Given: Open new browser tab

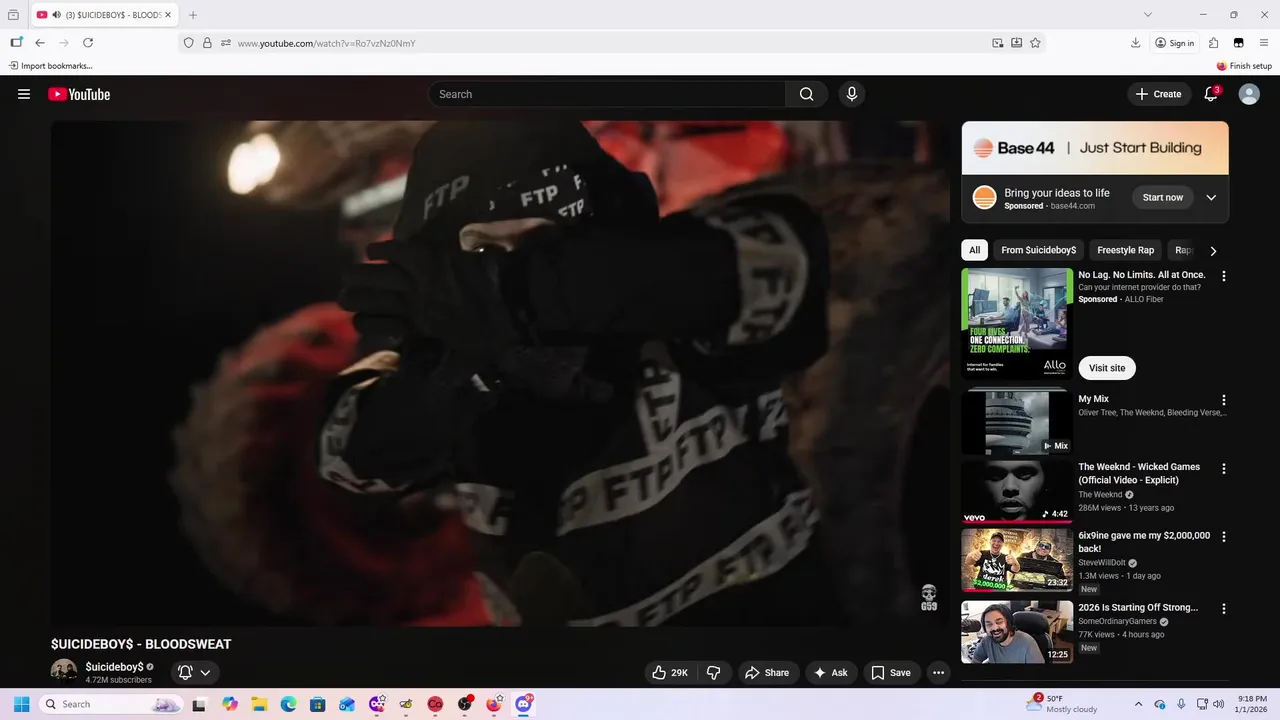Looking at the screenshot, I should (x=193, y=15).
